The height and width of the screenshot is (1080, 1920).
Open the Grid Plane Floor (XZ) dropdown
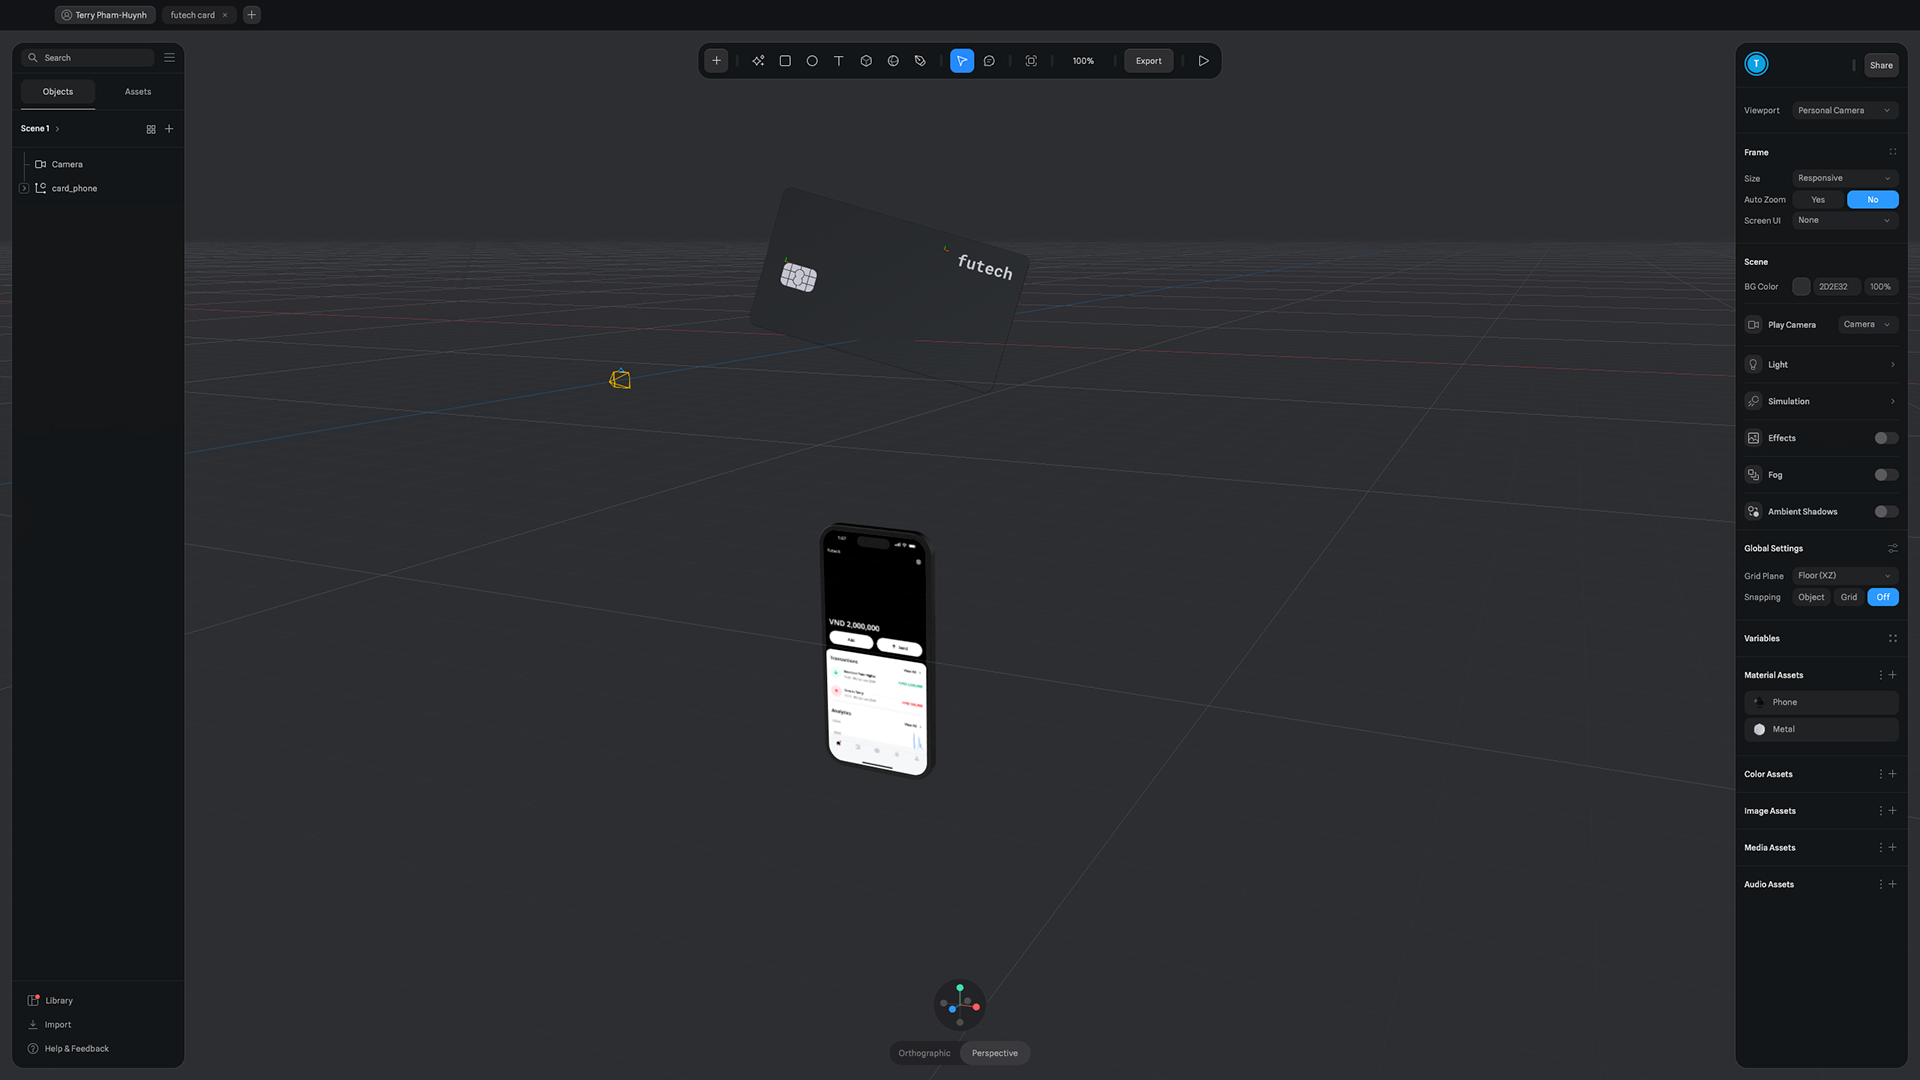[1843, 576]
